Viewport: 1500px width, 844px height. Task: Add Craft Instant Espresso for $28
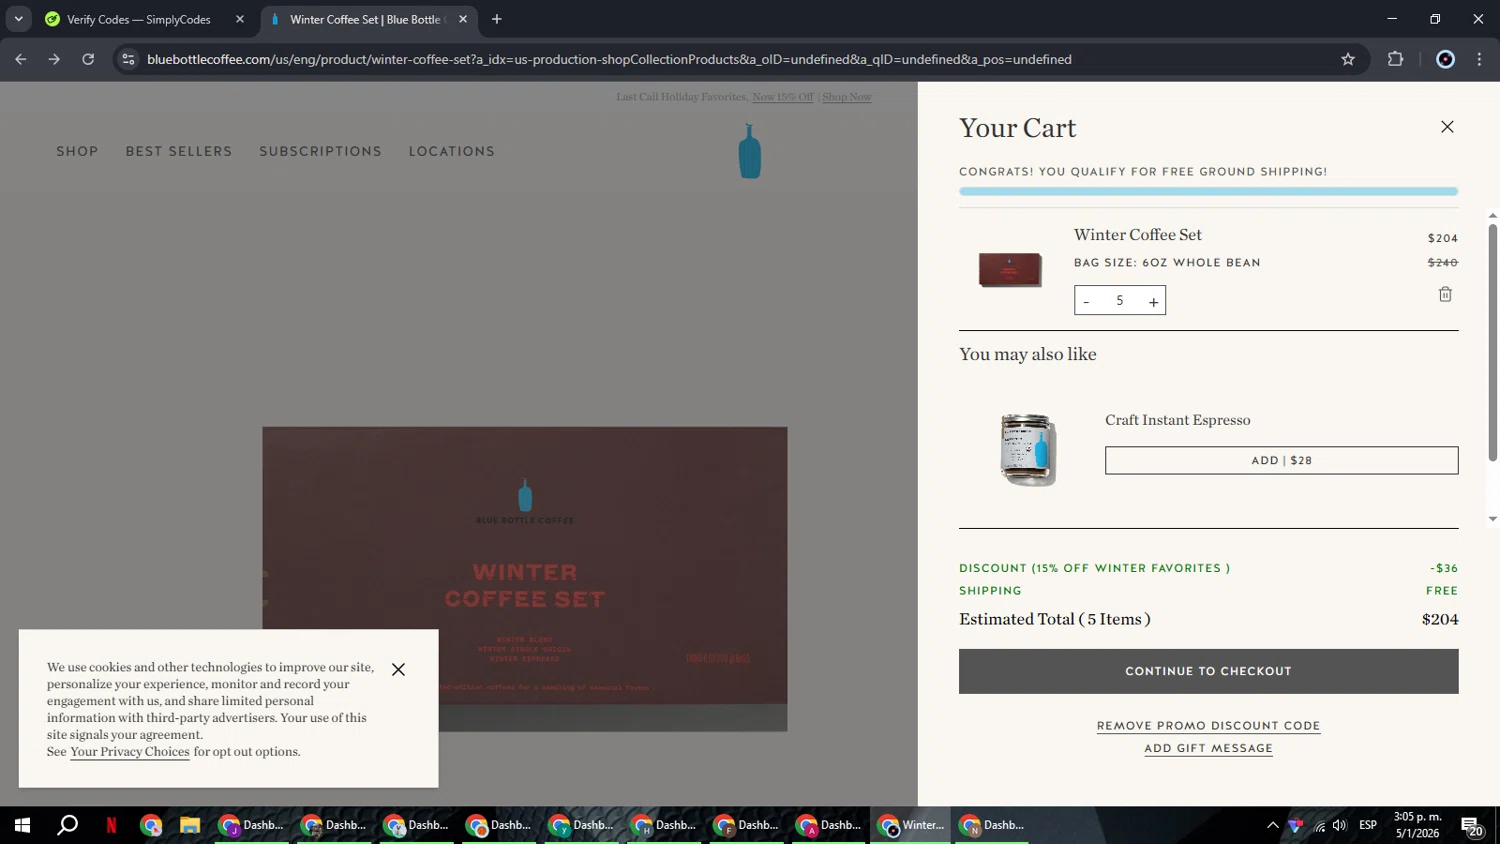point(1281,460)
